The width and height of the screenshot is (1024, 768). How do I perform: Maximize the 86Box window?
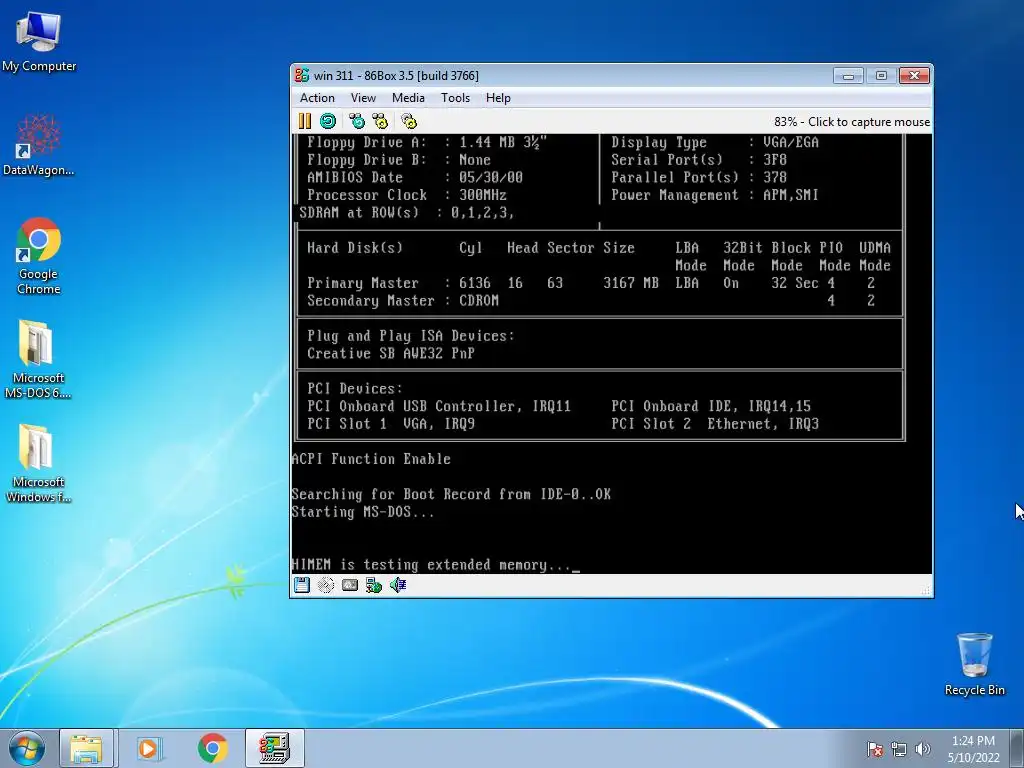click(x=881, y=75)
